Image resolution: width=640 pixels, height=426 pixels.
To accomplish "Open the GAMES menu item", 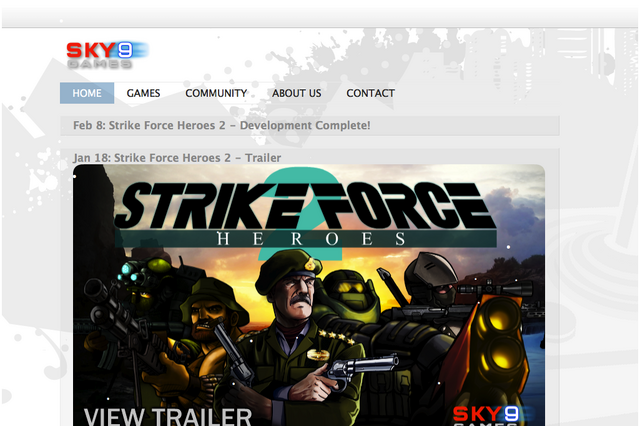I will [x=143, y=93].
